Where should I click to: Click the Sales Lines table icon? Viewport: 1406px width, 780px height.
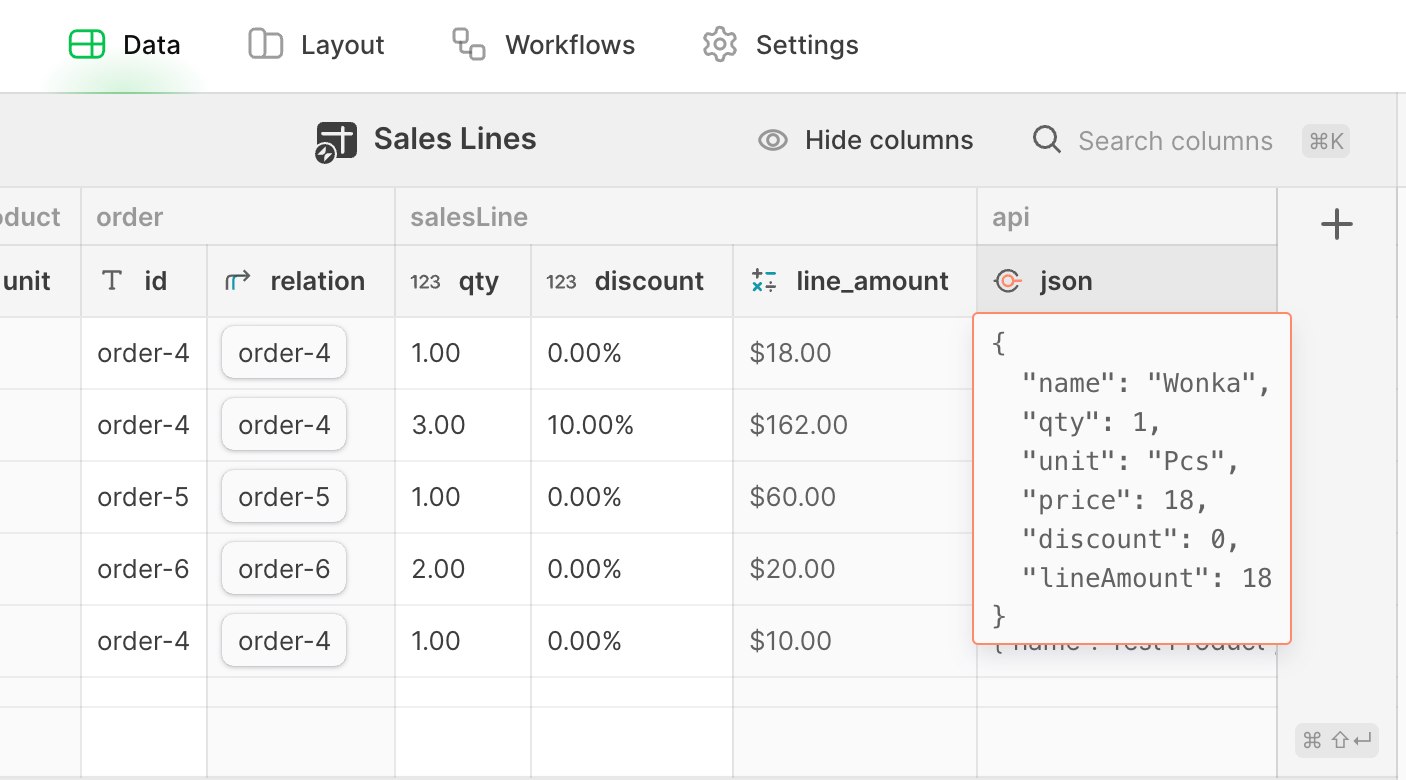(x=336, y=142)
